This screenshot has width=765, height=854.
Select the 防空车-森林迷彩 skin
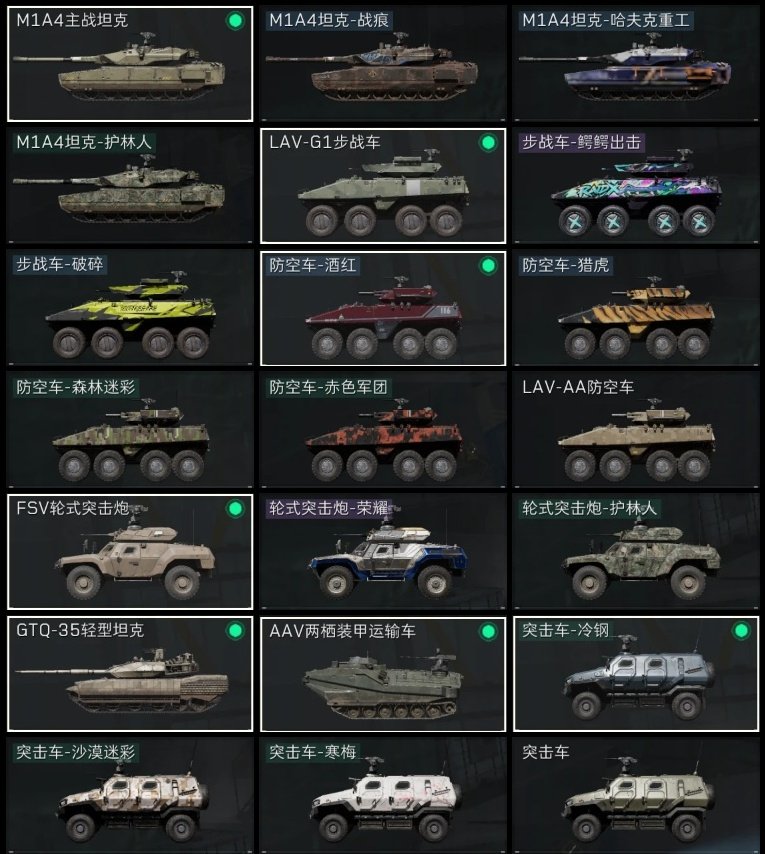(x=130, y=430)
